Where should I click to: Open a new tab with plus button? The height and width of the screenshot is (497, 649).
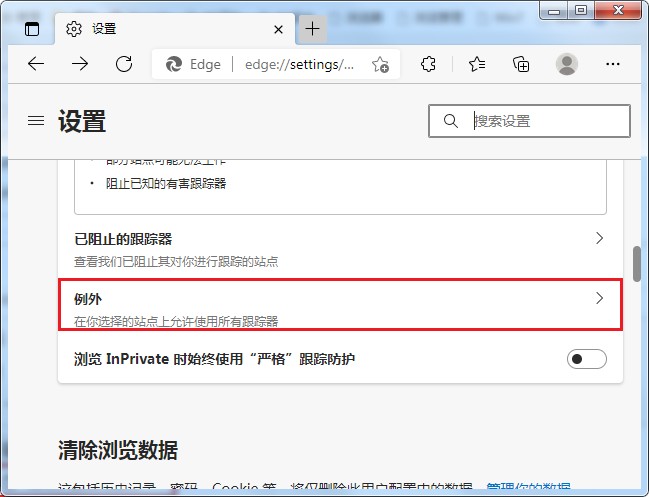click(312, 29)
